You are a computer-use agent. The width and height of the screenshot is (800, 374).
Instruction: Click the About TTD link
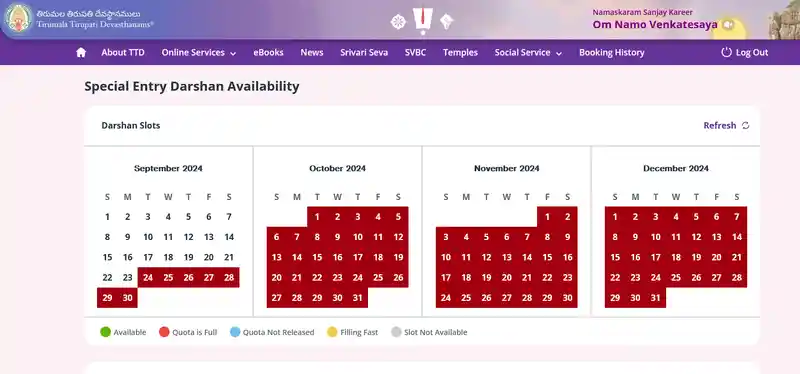(x=123, y=53)
